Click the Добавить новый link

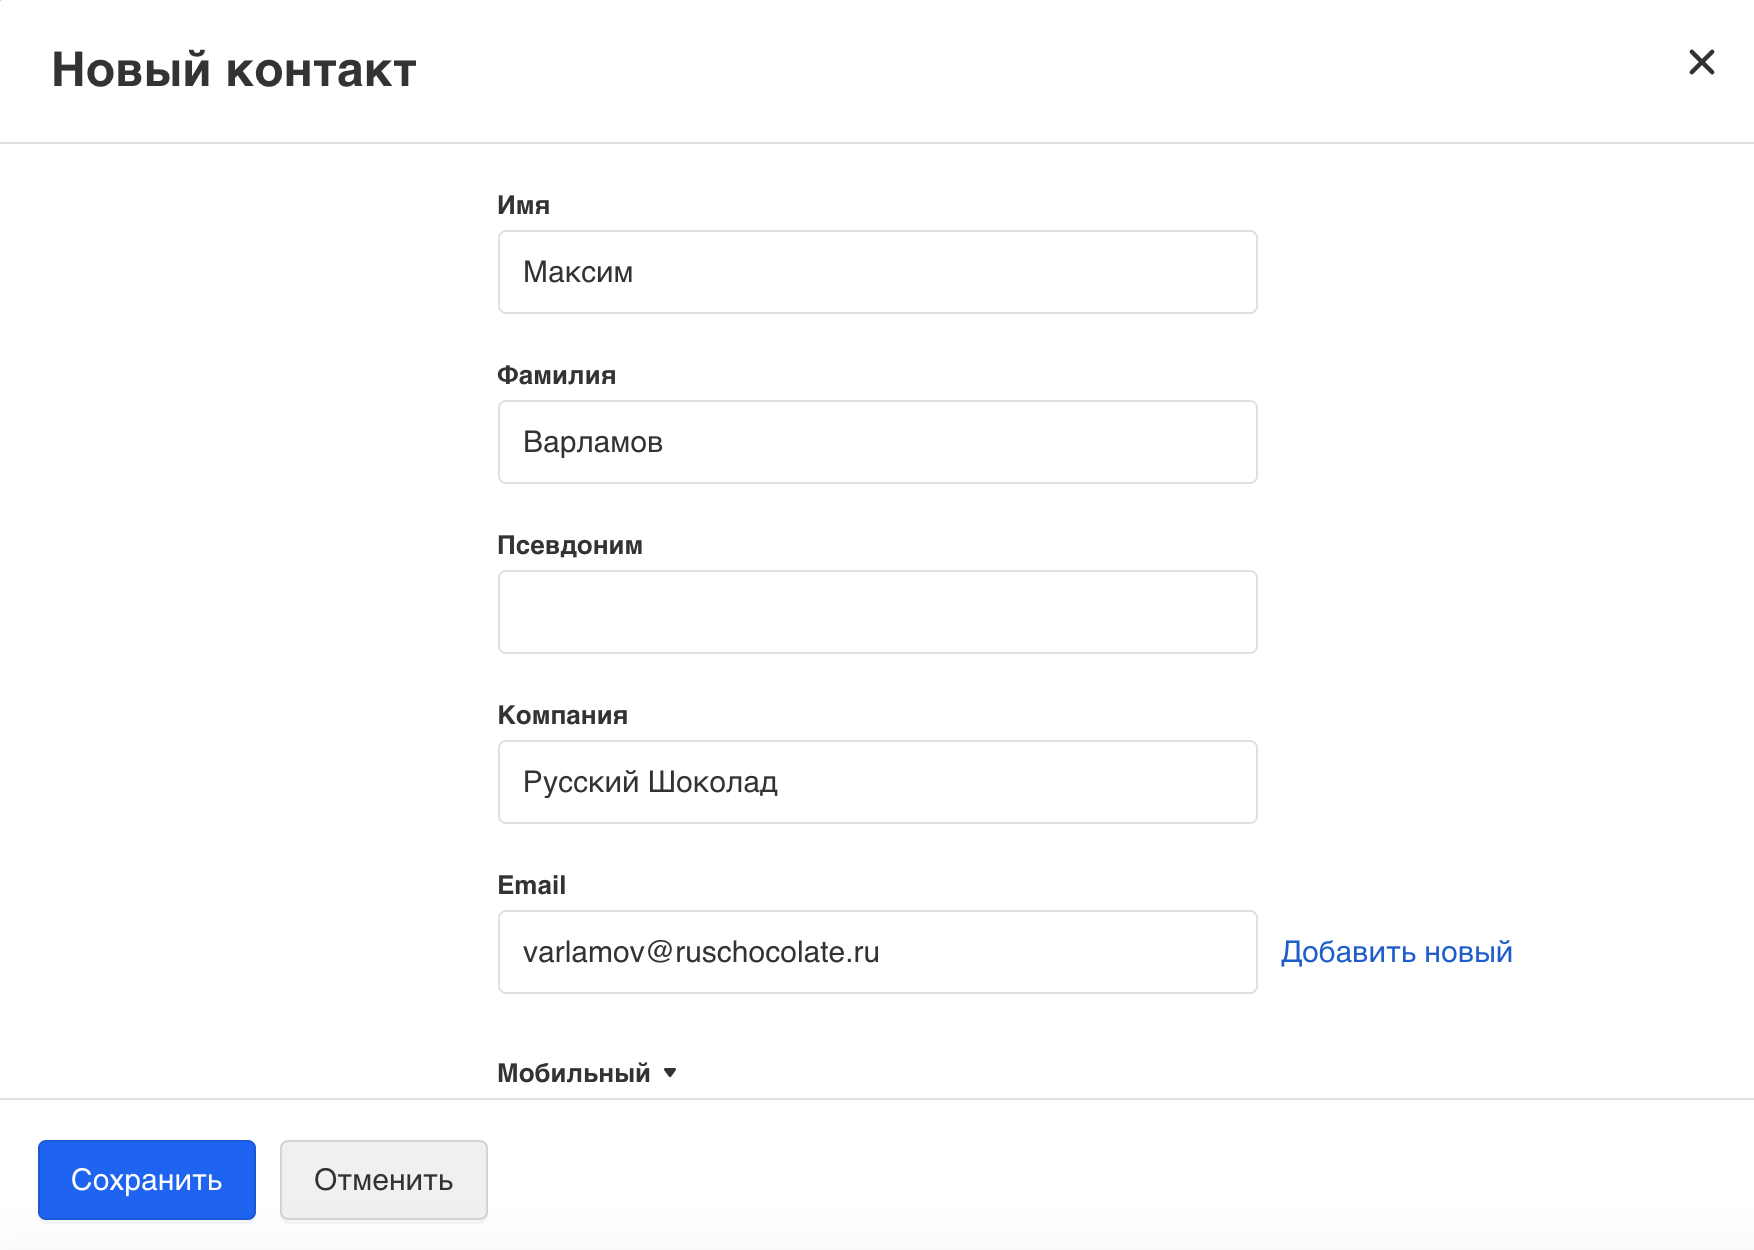1396,952
